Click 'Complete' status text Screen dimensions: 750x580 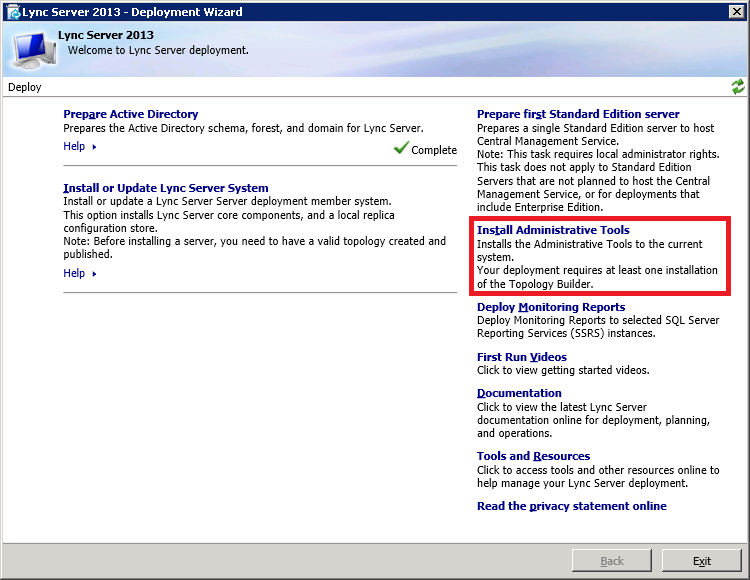click(434, 150)
